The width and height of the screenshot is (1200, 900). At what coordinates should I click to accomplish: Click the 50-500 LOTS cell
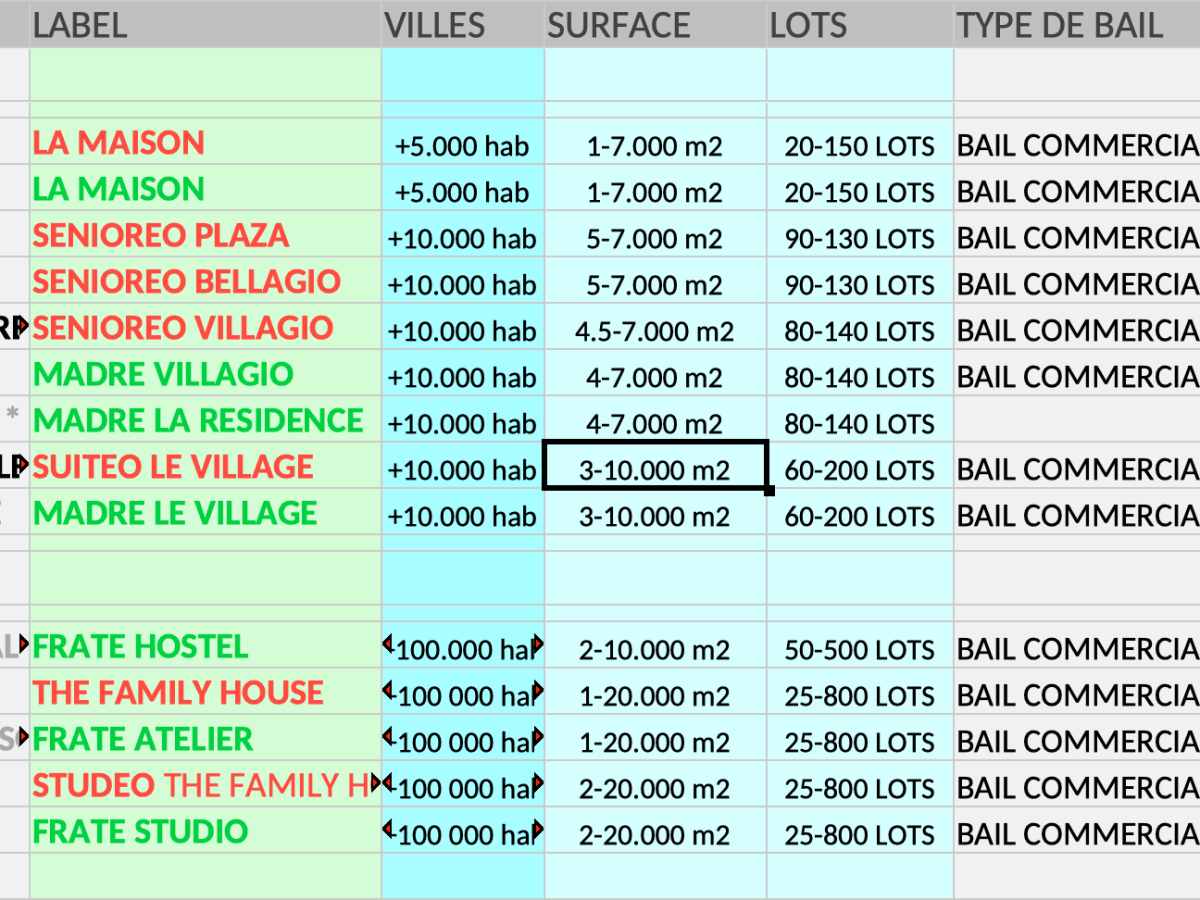[859, 649]
